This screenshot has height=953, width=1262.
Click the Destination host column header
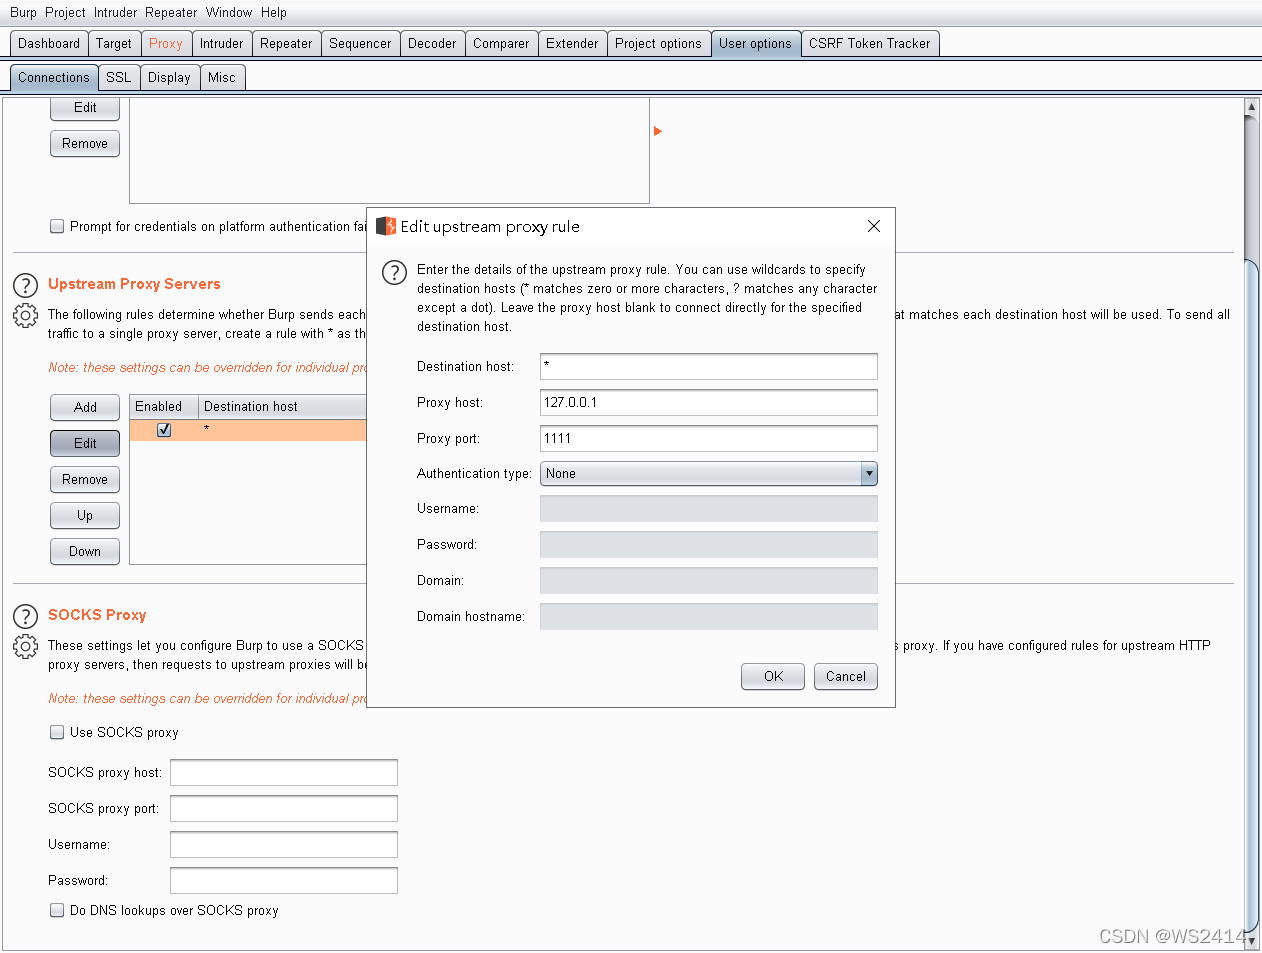pos(283,406)
